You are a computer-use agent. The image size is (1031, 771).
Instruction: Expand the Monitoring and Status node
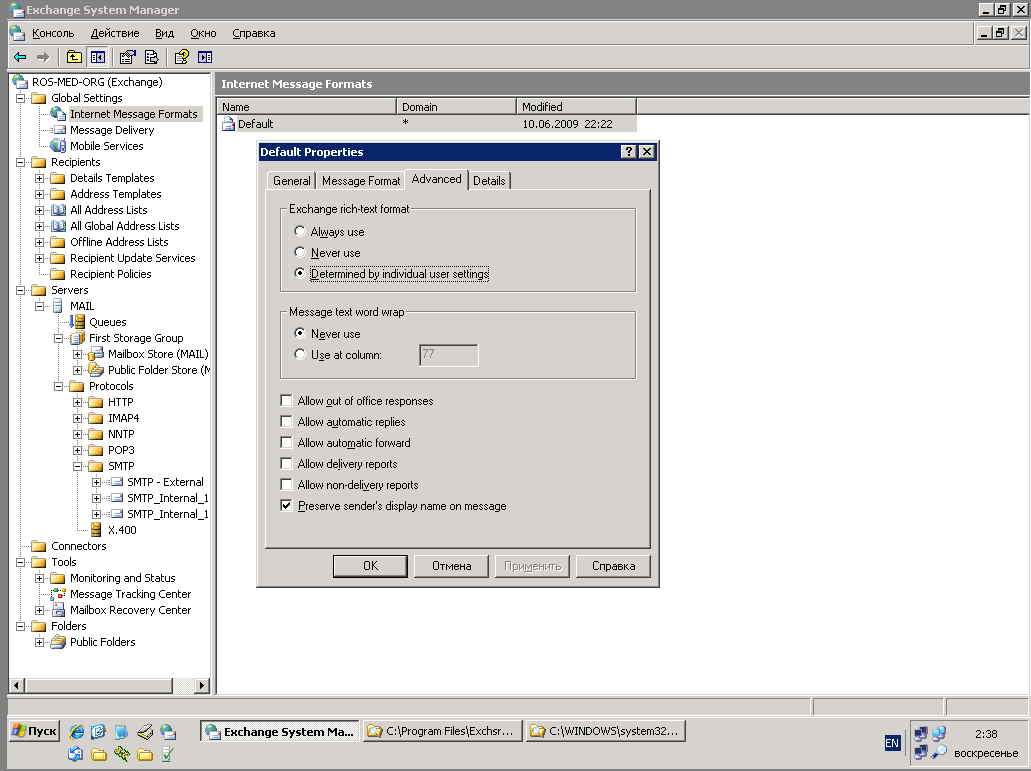(x=39, y=578)
